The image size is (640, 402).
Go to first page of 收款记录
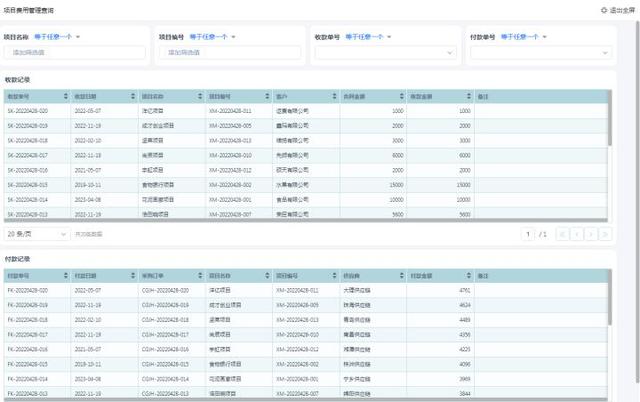coord(562,234)
